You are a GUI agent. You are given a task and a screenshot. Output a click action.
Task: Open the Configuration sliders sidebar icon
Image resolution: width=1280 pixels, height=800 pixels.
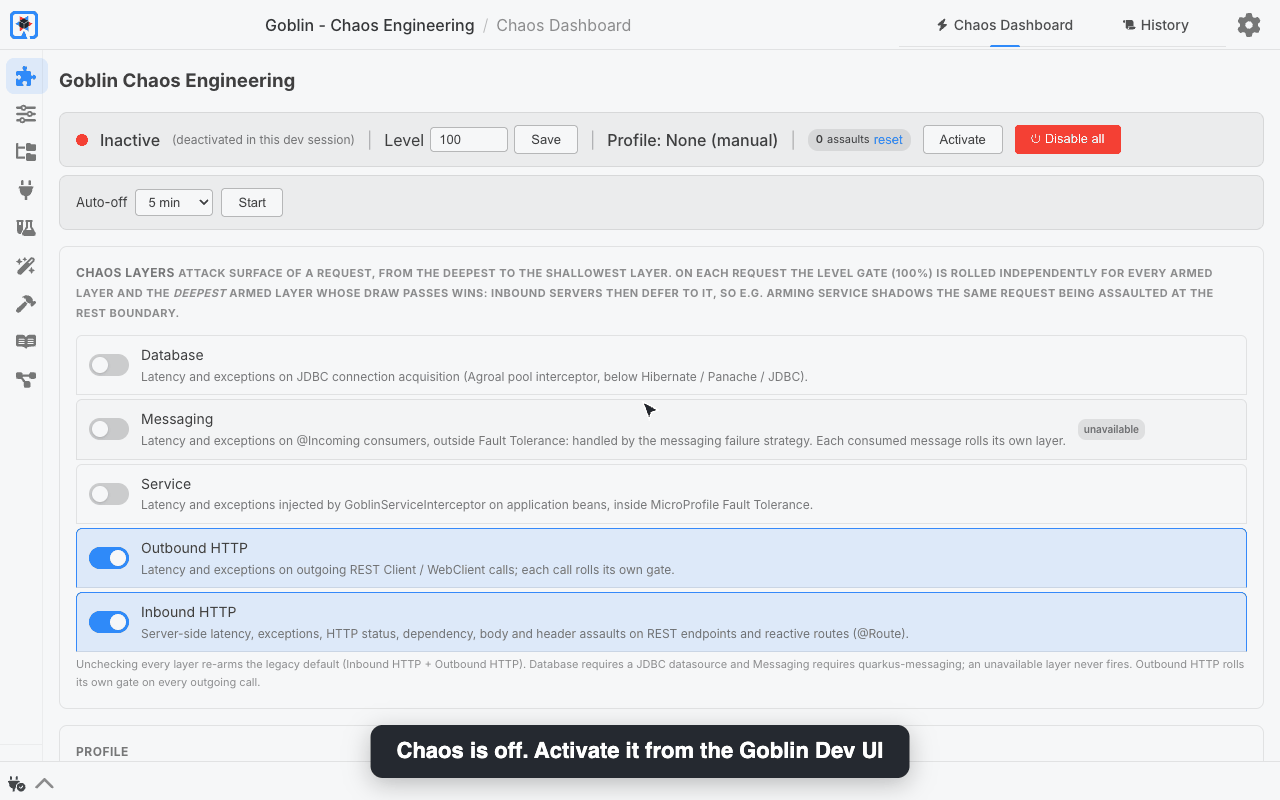pos(26,114)
